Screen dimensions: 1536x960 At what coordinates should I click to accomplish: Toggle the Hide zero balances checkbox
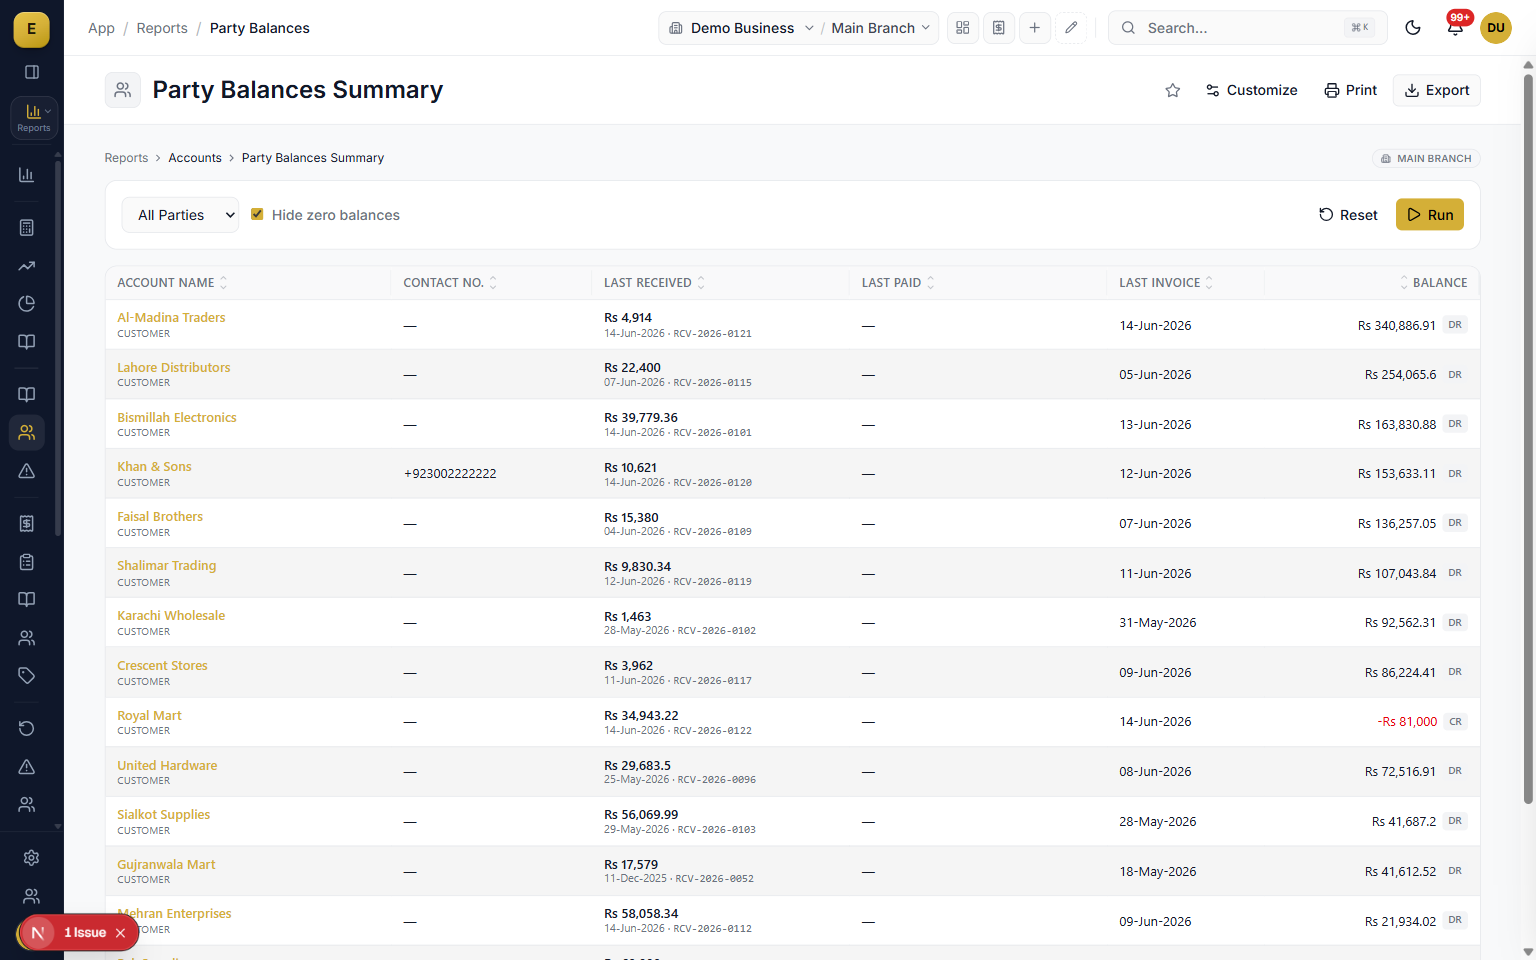257,214
